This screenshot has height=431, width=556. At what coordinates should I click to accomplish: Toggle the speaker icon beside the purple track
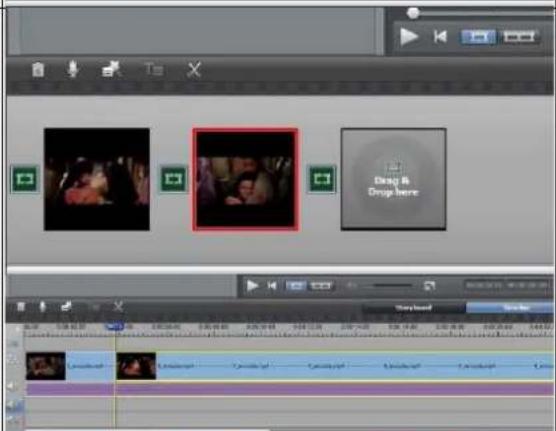pyautogui.click(x=12, y=387)
